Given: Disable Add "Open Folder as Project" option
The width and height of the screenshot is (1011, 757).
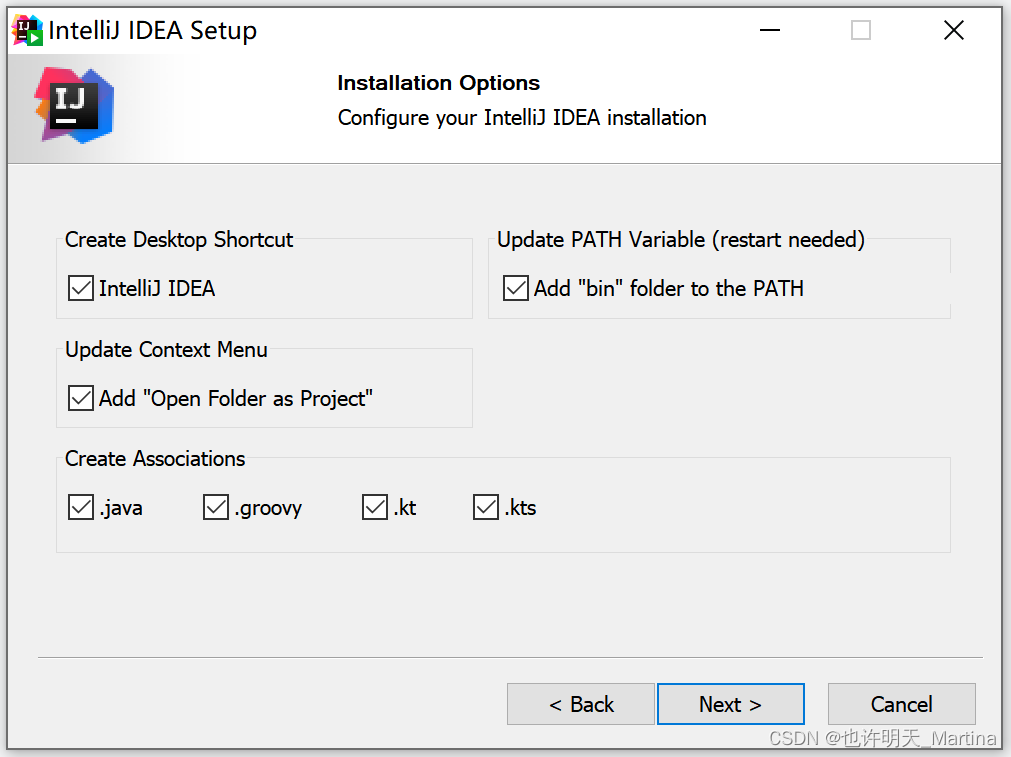Looking at the screenshot, I should pos(80,398).
